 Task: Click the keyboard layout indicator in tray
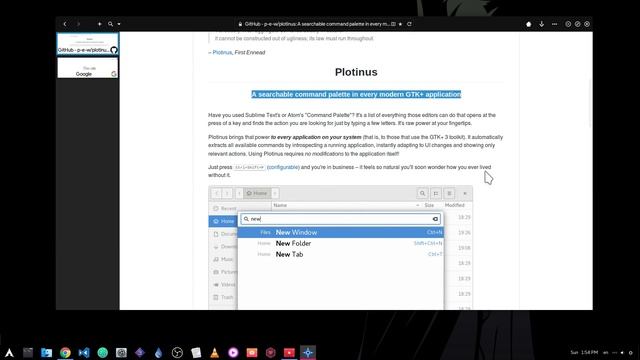click(x=606, y=352)
